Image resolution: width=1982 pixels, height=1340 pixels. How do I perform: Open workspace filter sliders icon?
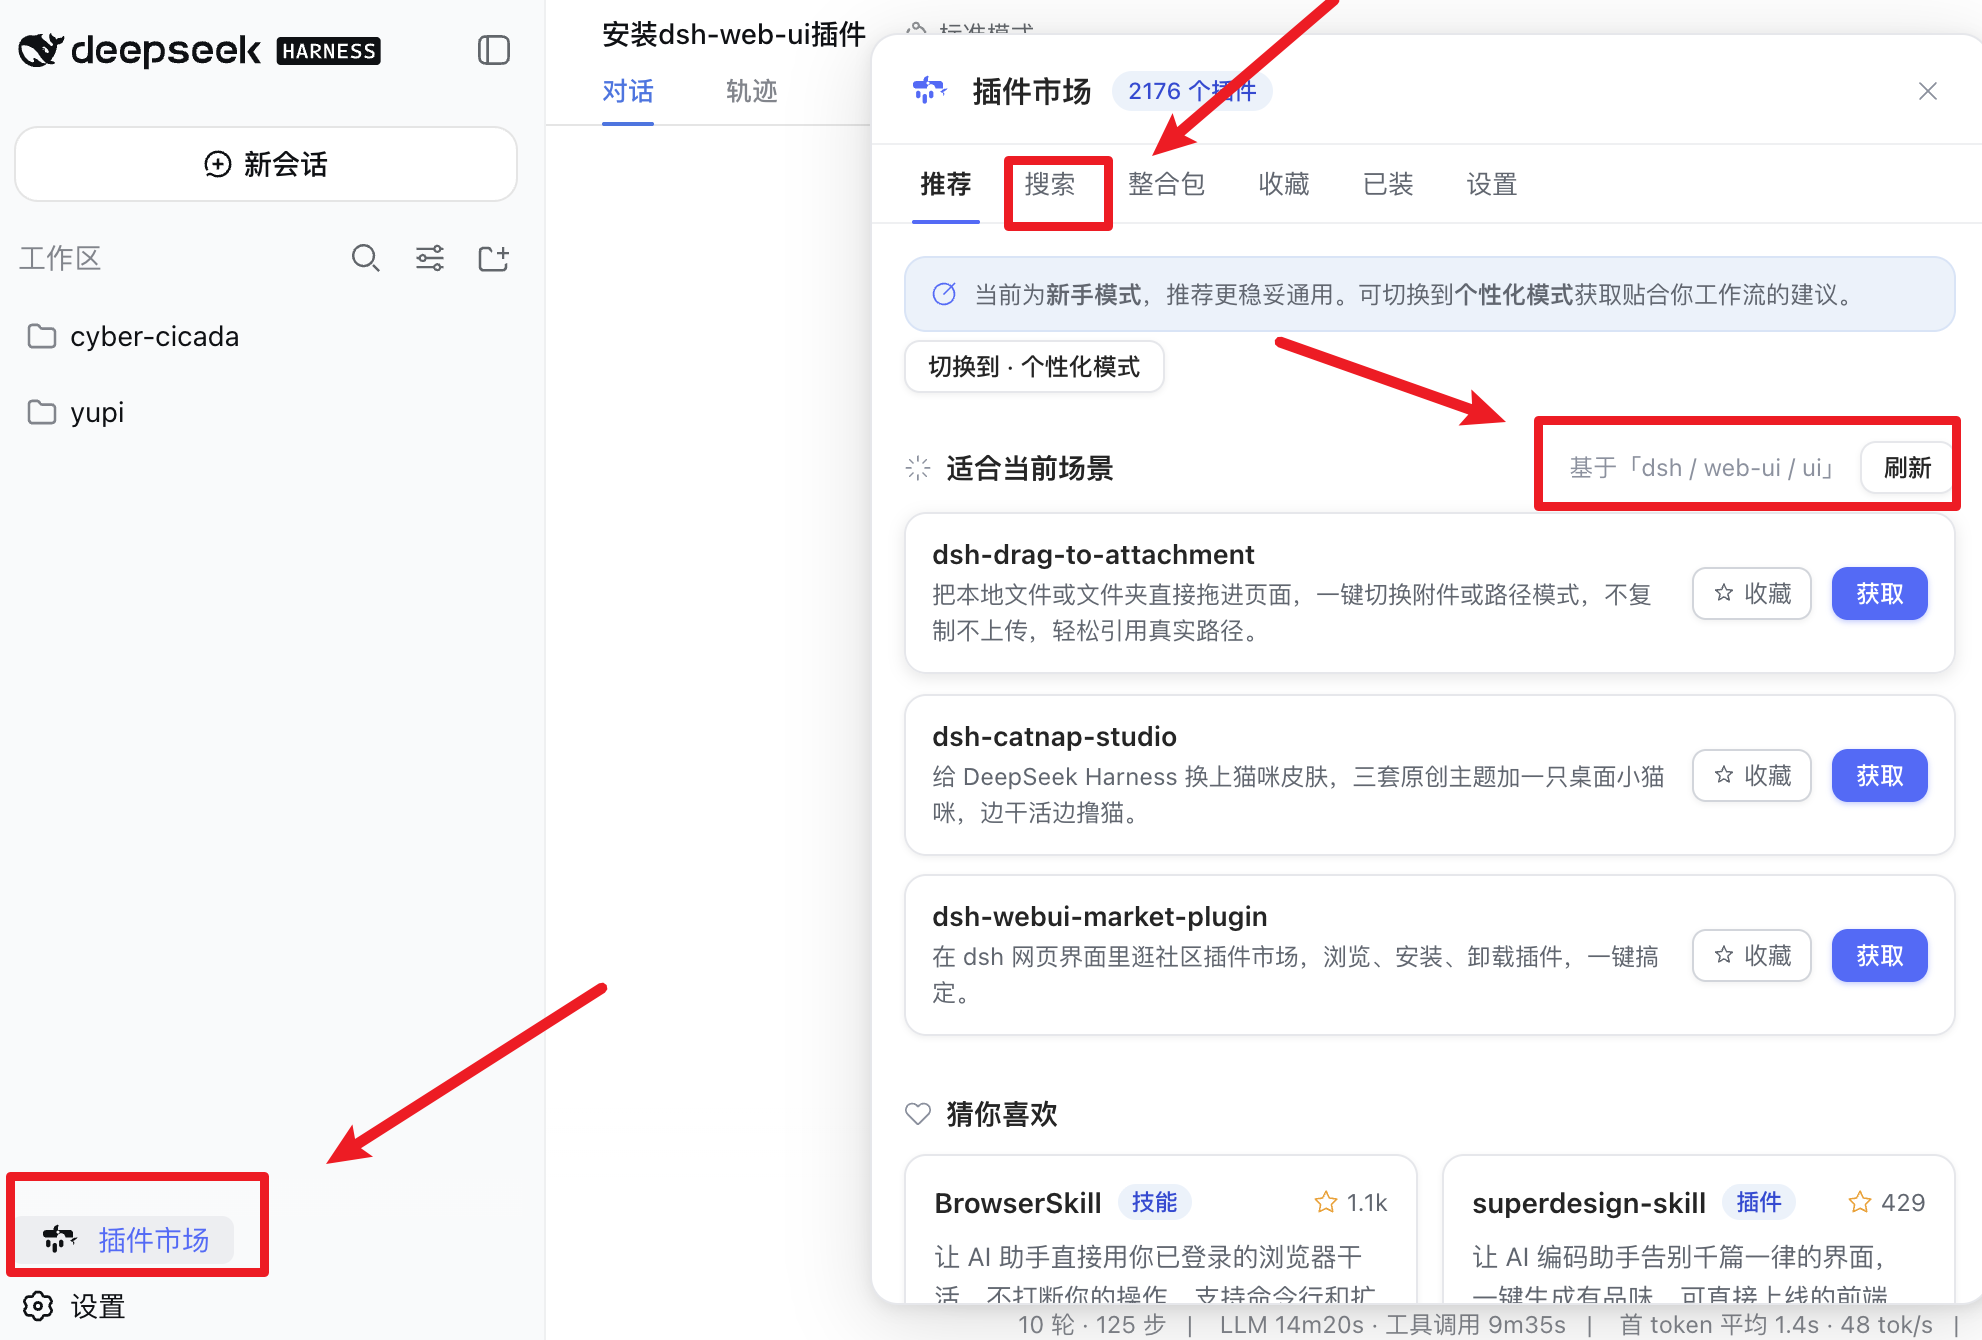coord(430,258)
